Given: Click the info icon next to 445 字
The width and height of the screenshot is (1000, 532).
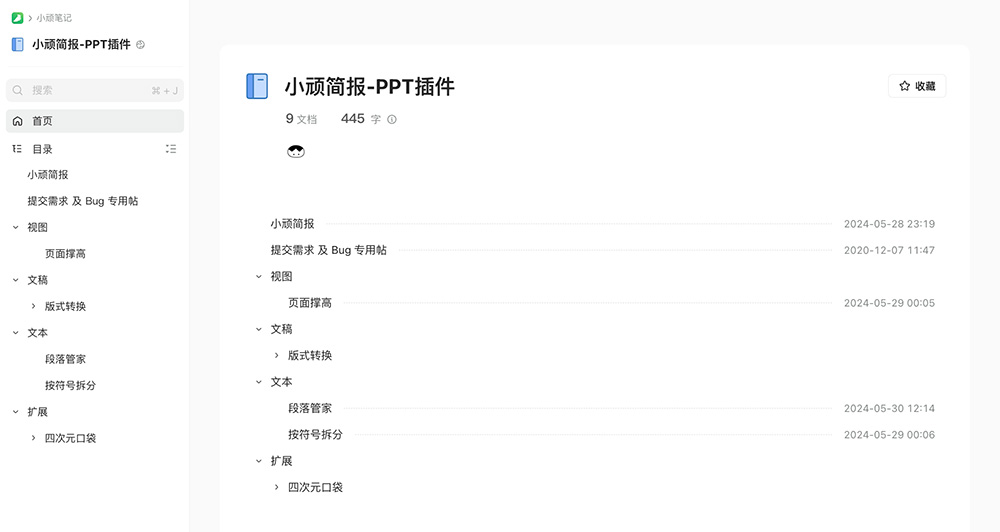Looking at the screenshot, I should pyautogui.click(x=392, y=119).
